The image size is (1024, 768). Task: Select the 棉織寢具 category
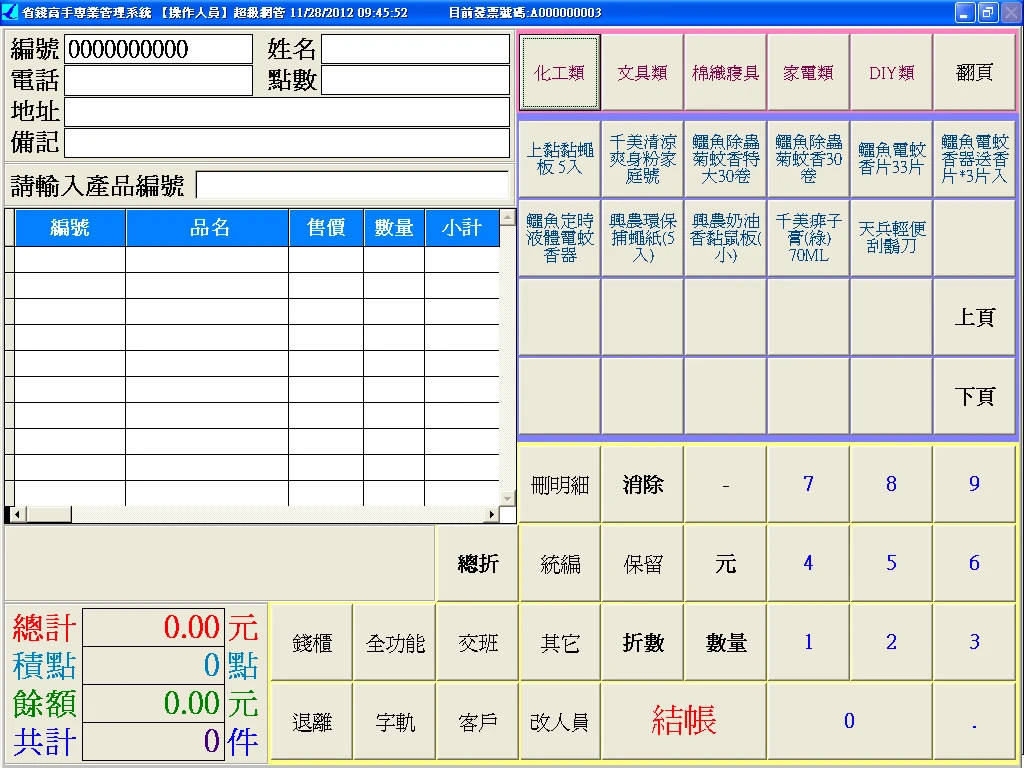(x=724, y=71)
